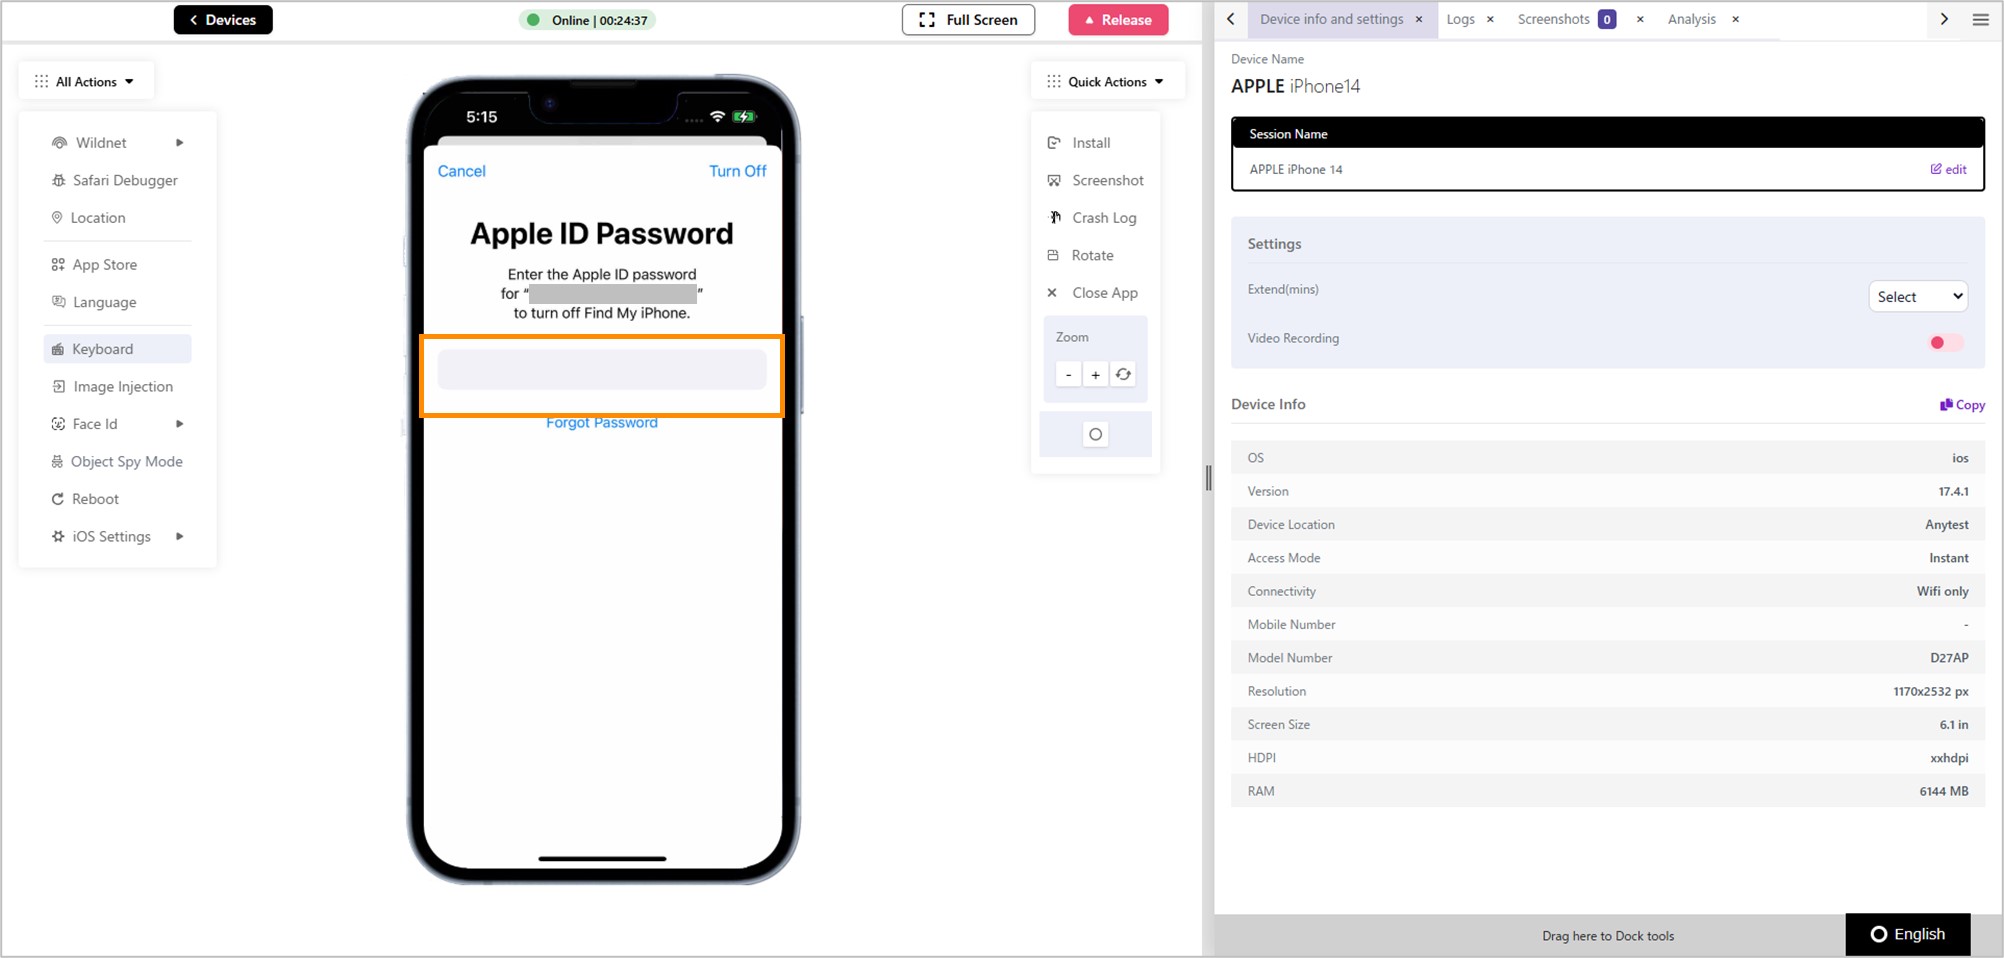2004x958 pixels.
Task: Click the zoom reset icon
Action: tap(1123, 374)
